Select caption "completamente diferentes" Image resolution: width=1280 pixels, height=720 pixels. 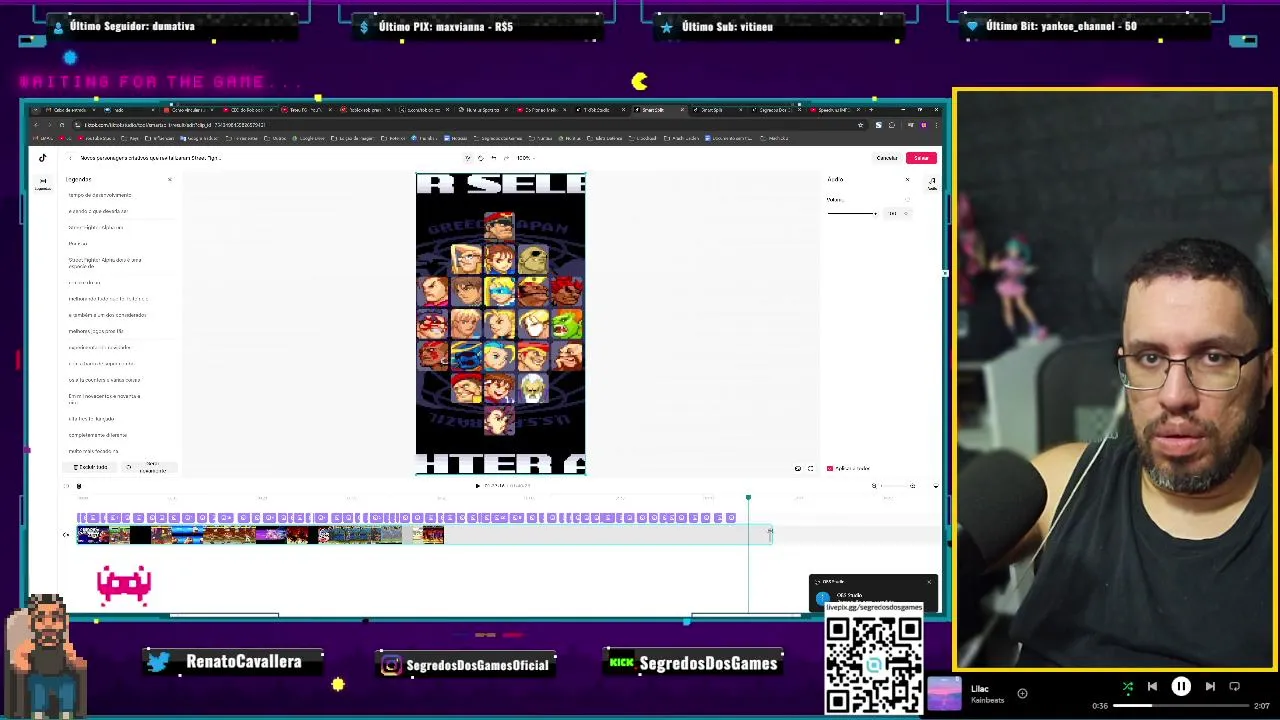pyautogui.click(x=98, y=435)
